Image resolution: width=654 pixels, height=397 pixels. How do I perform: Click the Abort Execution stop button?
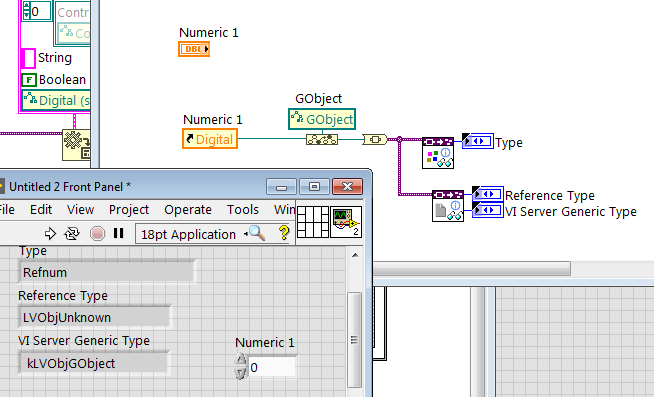coord(97,234)
